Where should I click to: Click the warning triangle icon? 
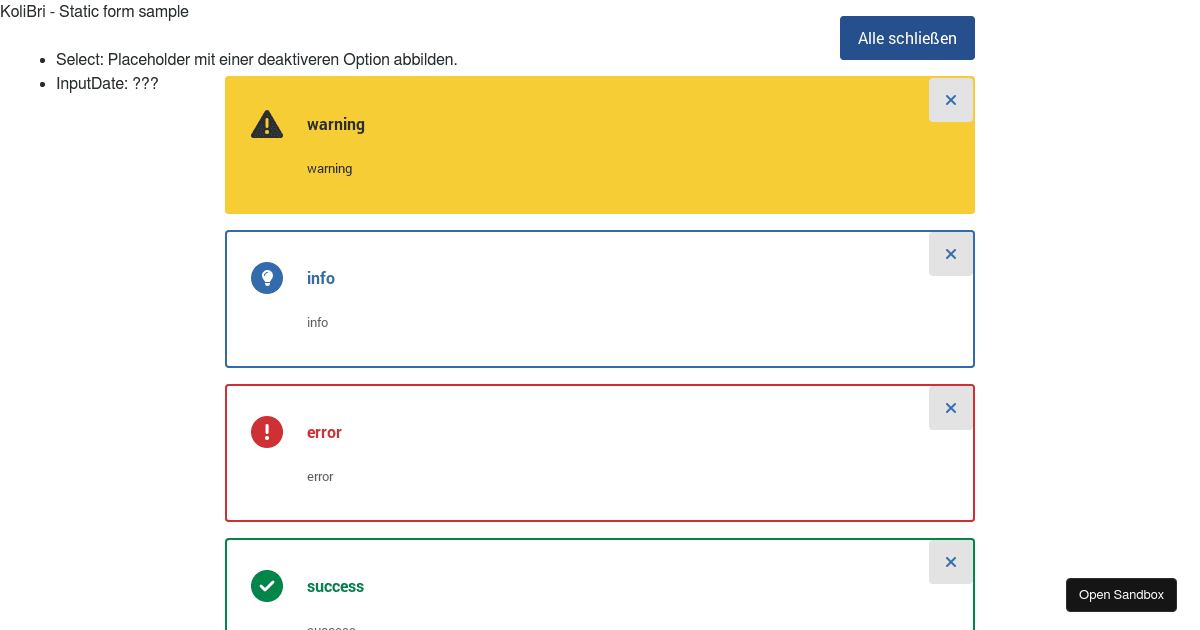pyautogui.click(x=267, y=124)
